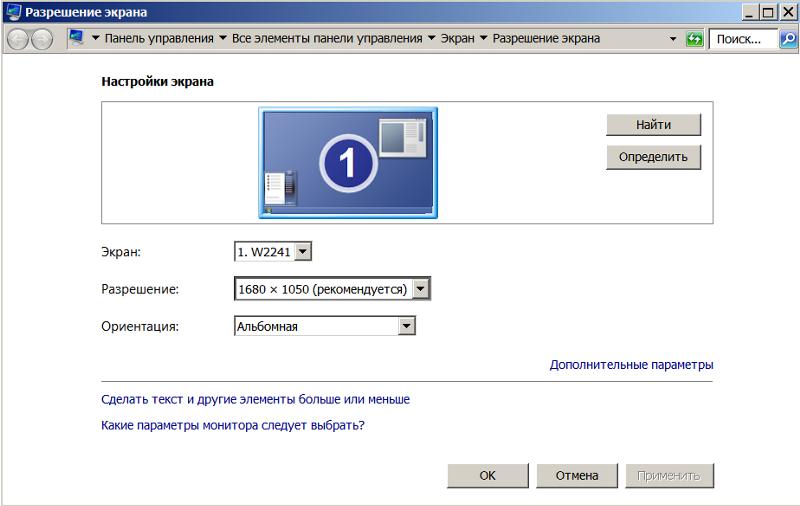This screenshot has height=506, width=800.
Task: Open the Ориентация dropdown Альбомная
Action: coord(324,326)
